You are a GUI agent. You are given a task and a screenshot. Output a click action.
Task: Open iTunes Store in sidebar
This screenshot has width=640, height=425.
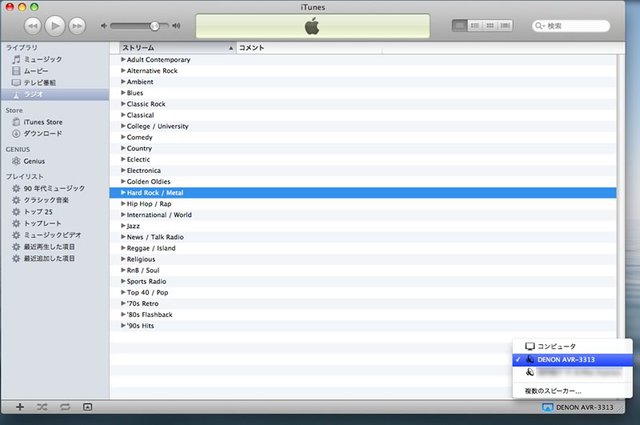pyautogui.click(x=55, y=122)
